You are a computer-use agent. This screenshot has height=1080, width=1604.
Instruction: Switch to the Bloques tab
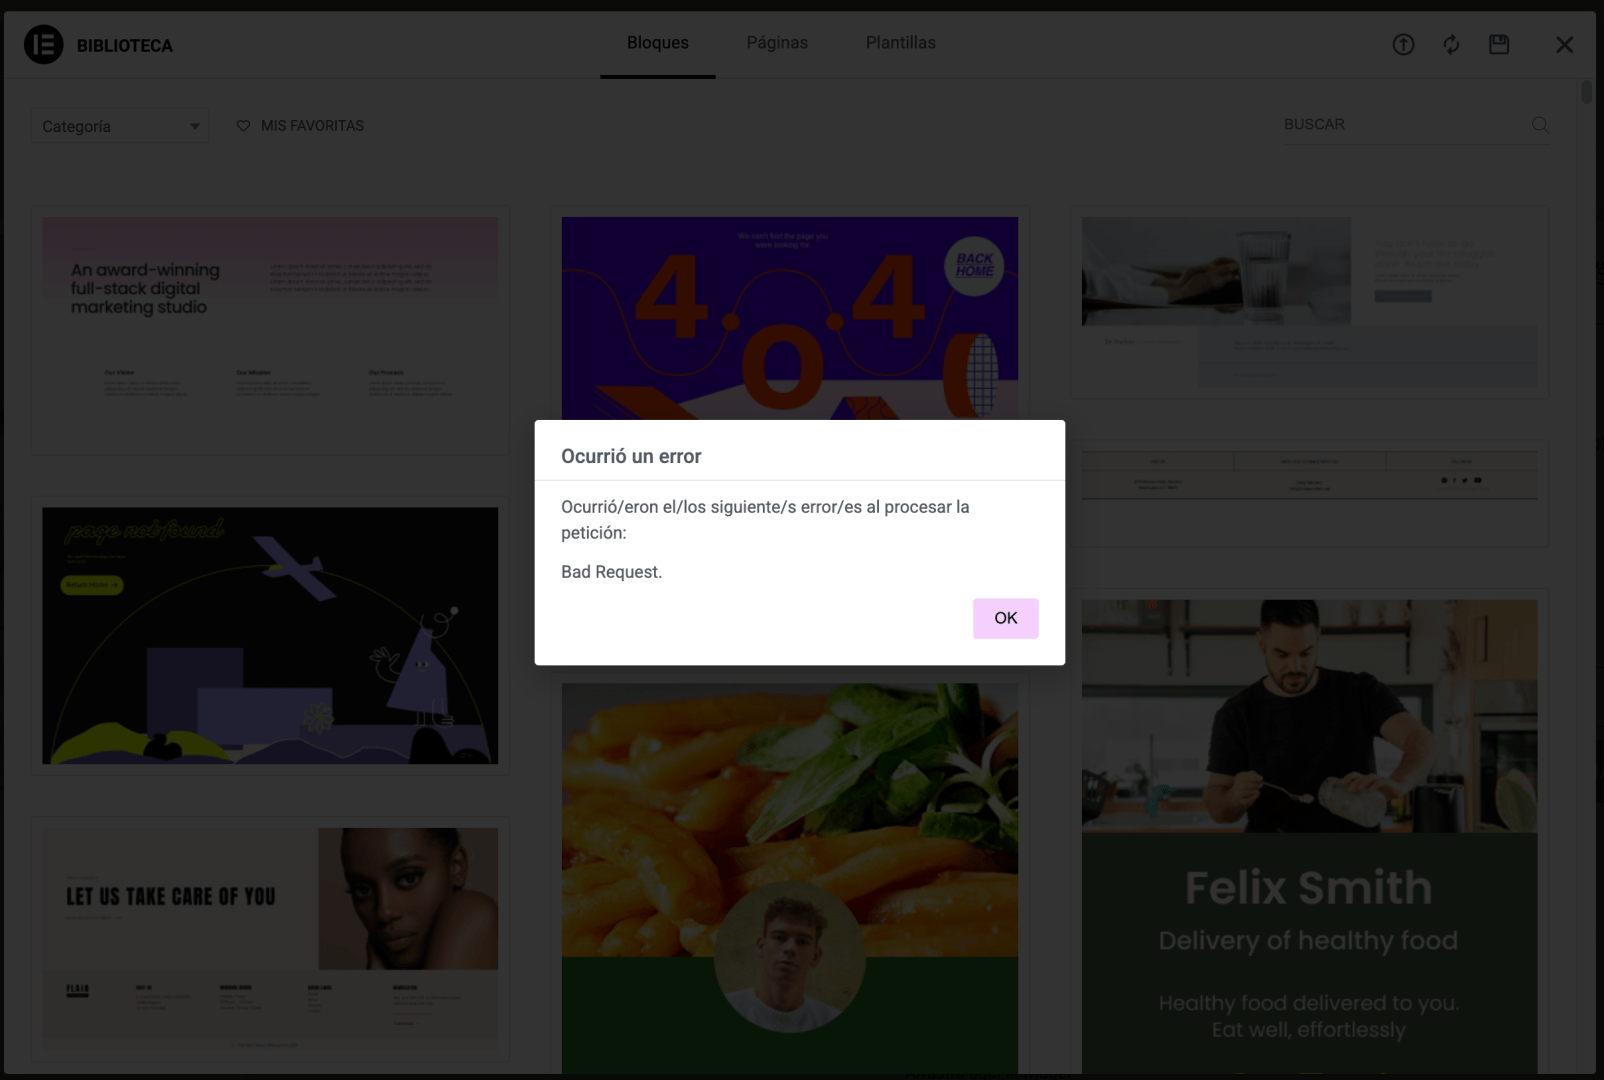coord(657,43)
